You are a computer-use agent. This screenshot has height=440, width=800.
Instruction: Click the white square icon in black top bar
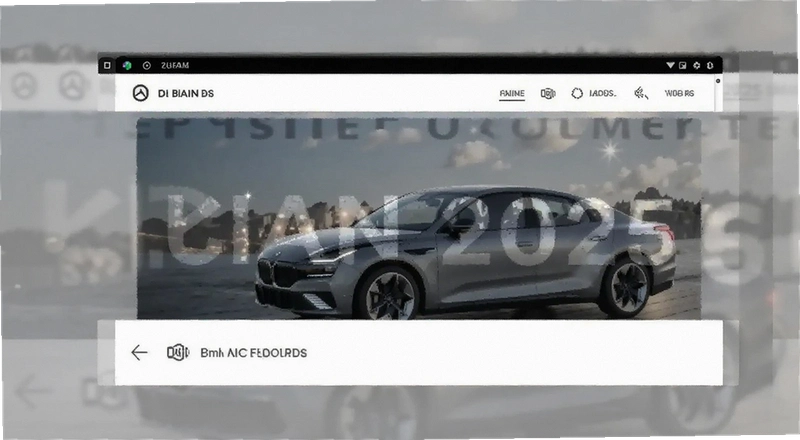pyautogui.click(x=107, y=65)
